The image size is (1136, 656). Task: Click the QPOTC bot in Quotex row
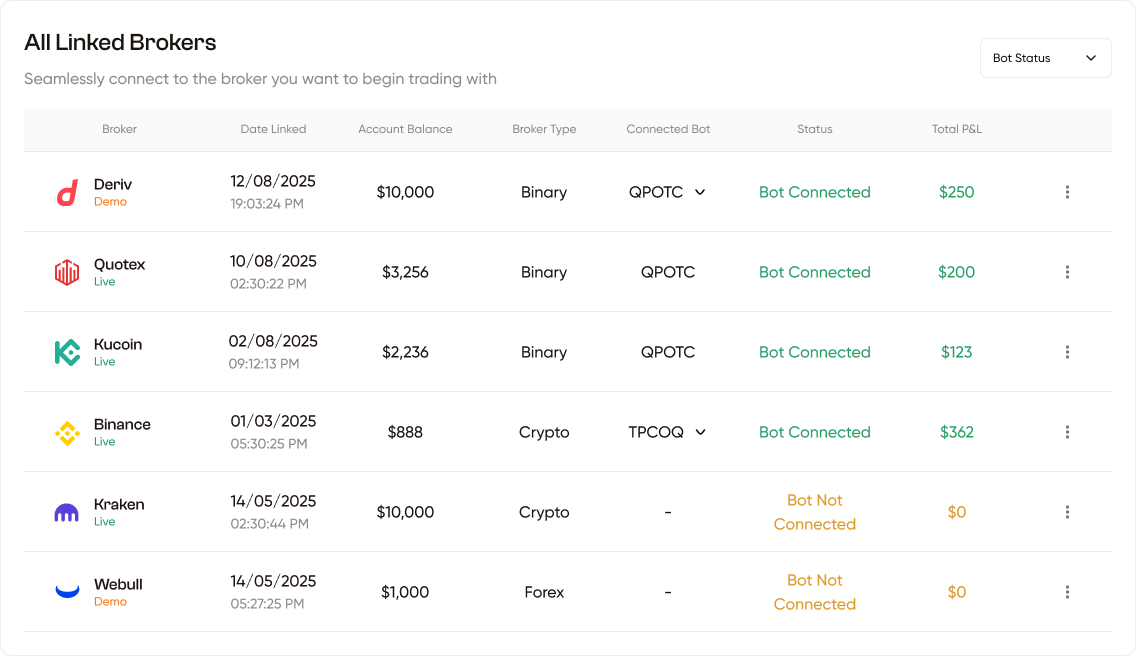click(668, 273)
